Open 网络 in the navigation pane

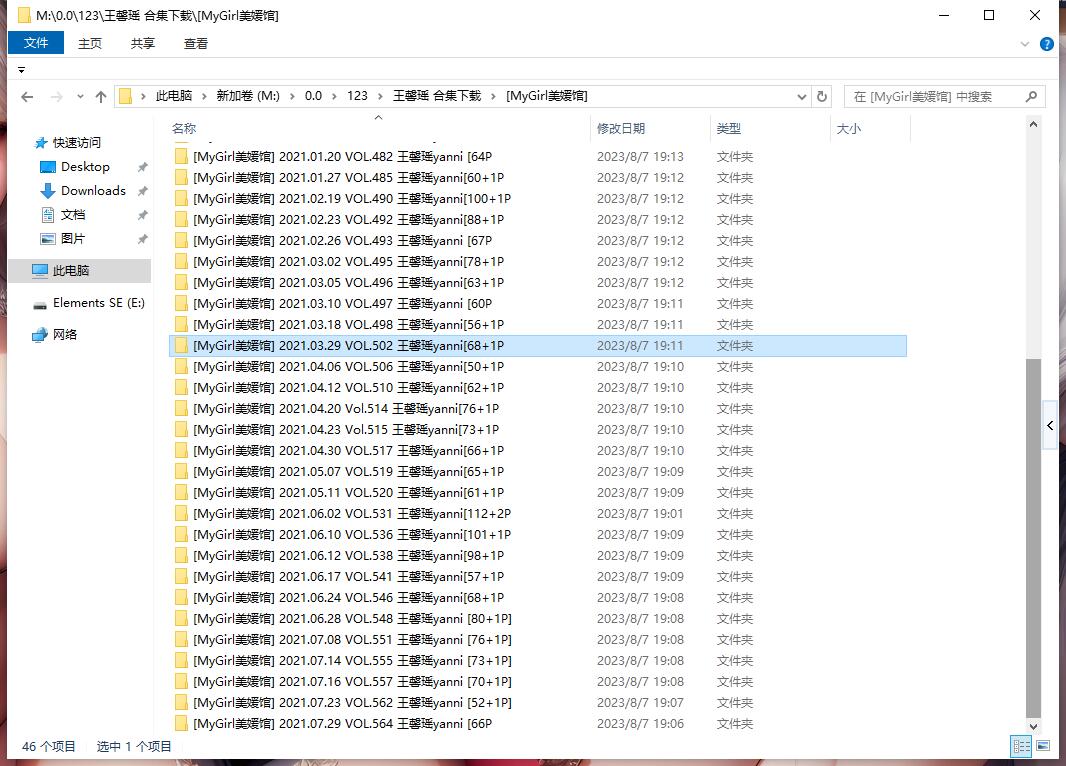click(x=65, y=334)
